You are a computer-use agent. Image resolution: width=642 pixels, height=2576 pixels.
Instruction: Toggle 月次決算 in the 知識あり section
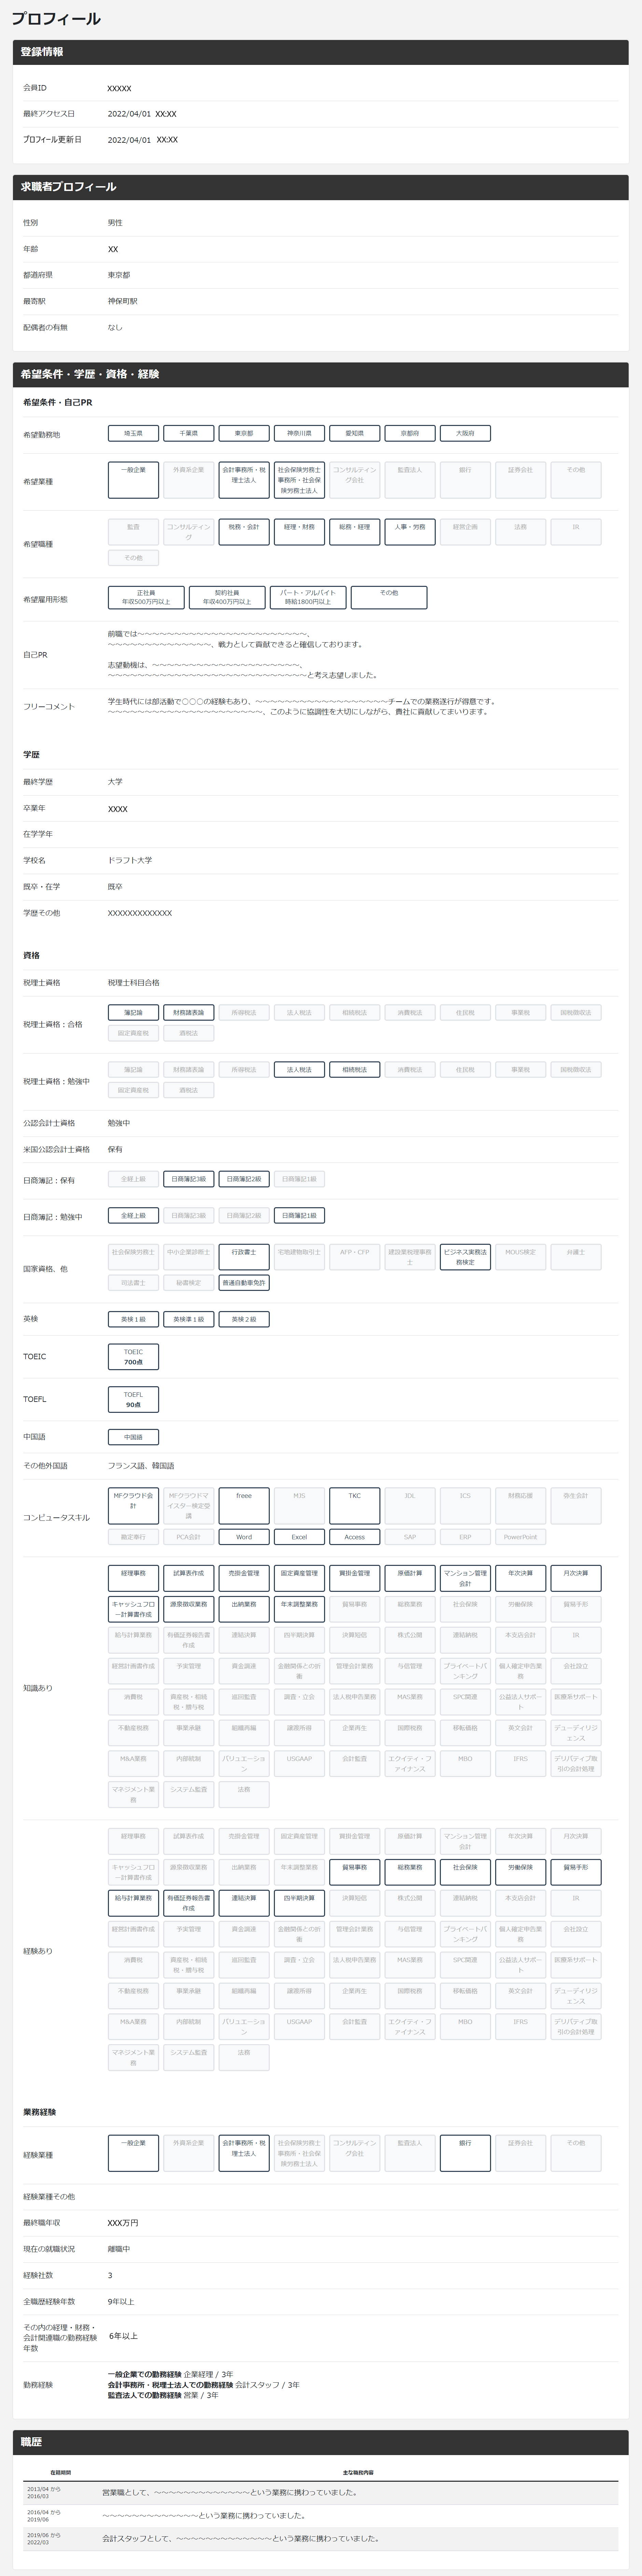[x=576, y=1578]
